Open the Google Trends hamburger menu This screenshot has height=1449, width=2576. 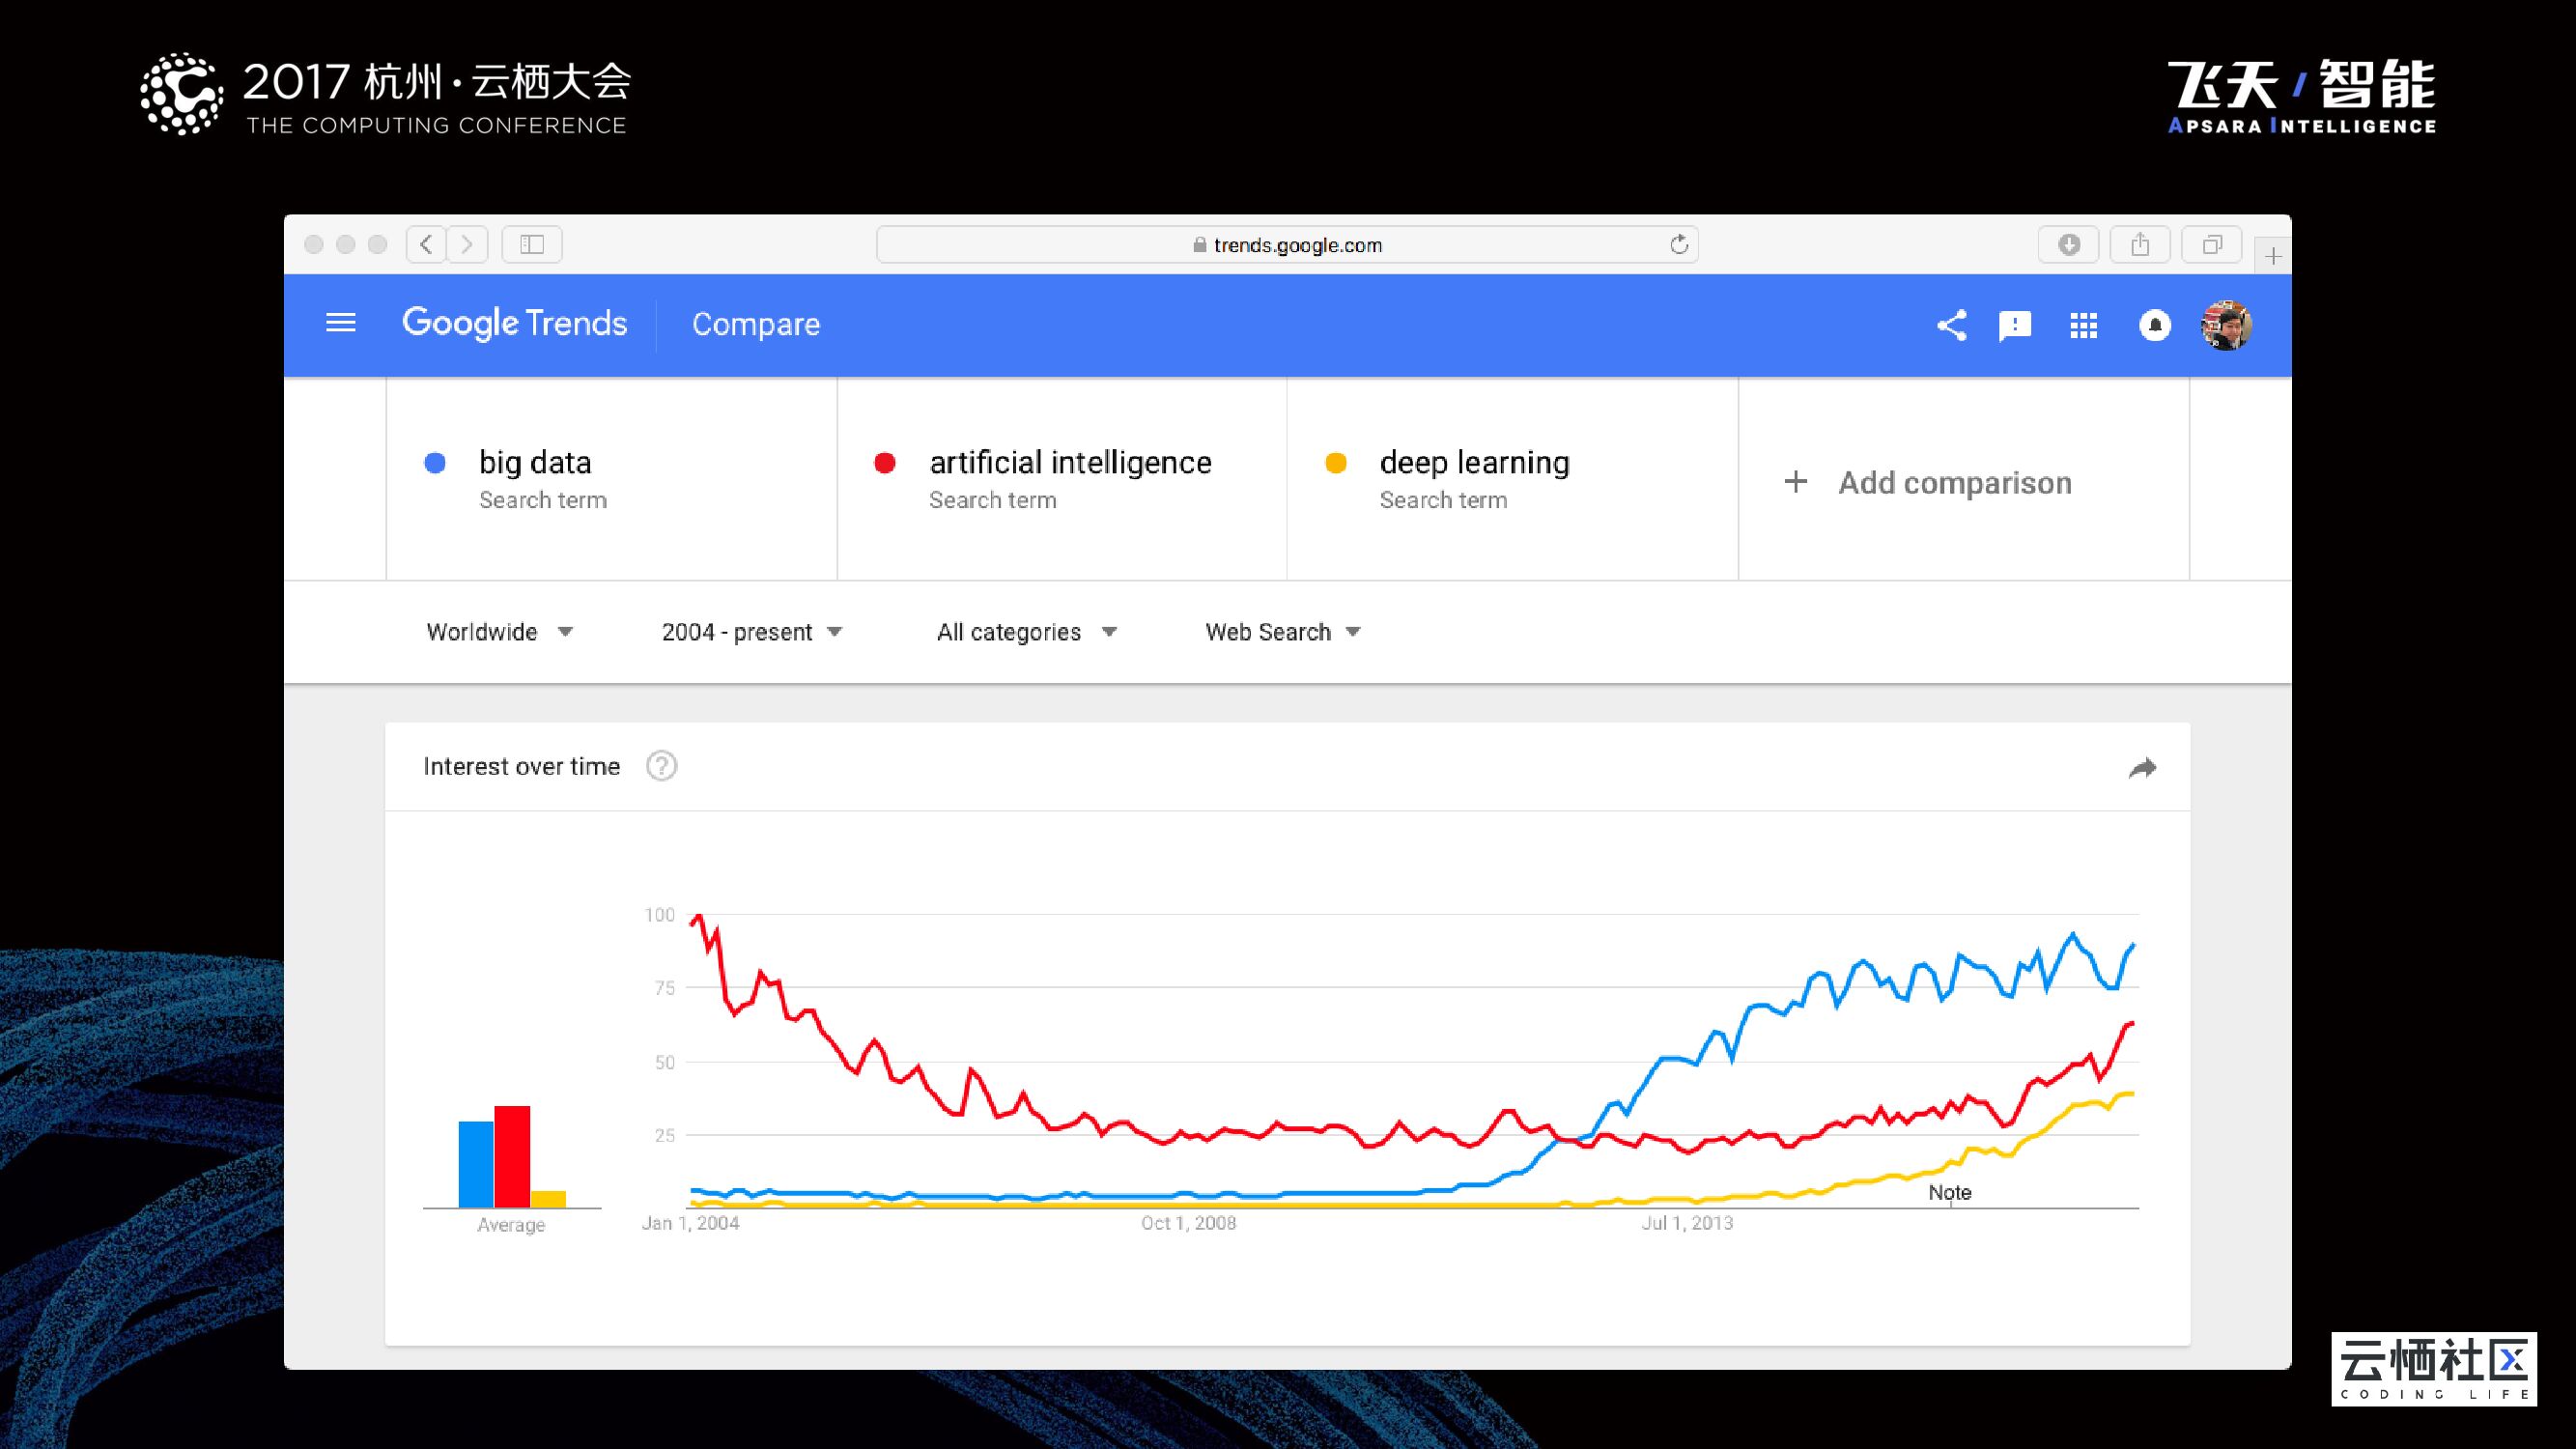pos(341,323)
